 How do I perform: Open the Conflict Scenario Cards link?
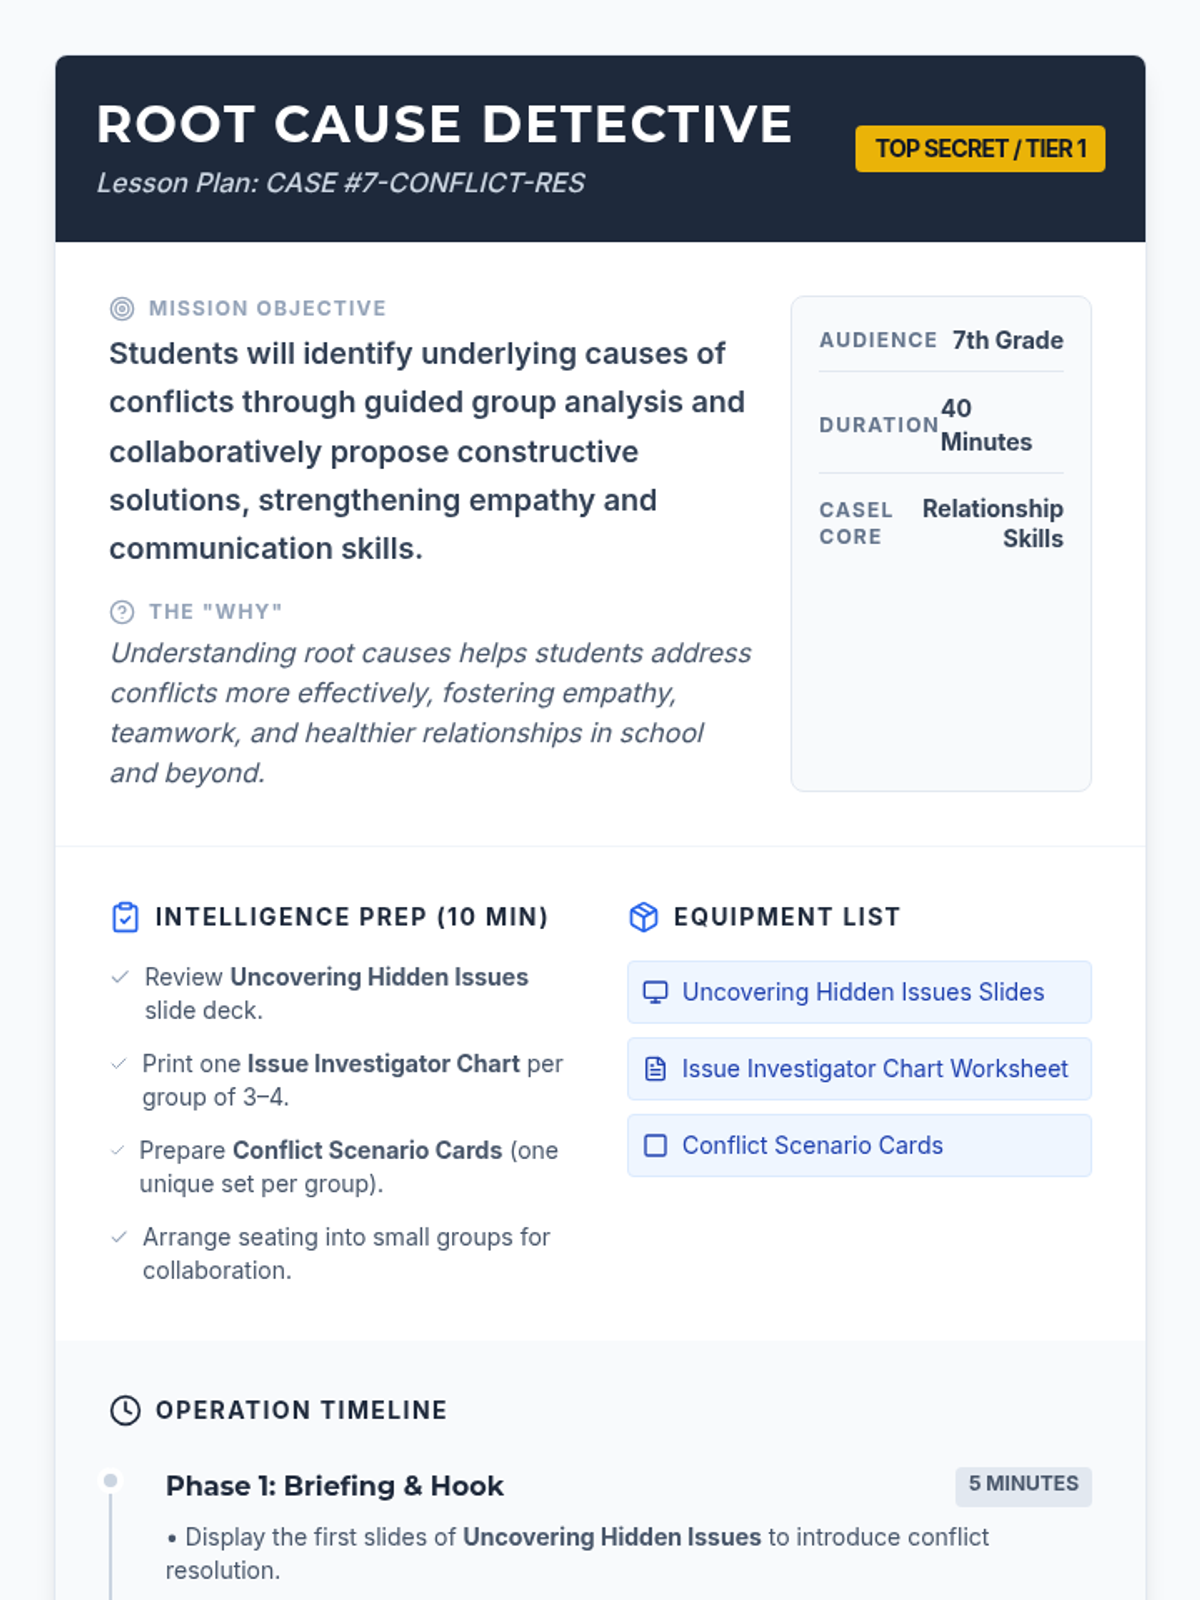pyautogui.click(x=859, y=1145)
